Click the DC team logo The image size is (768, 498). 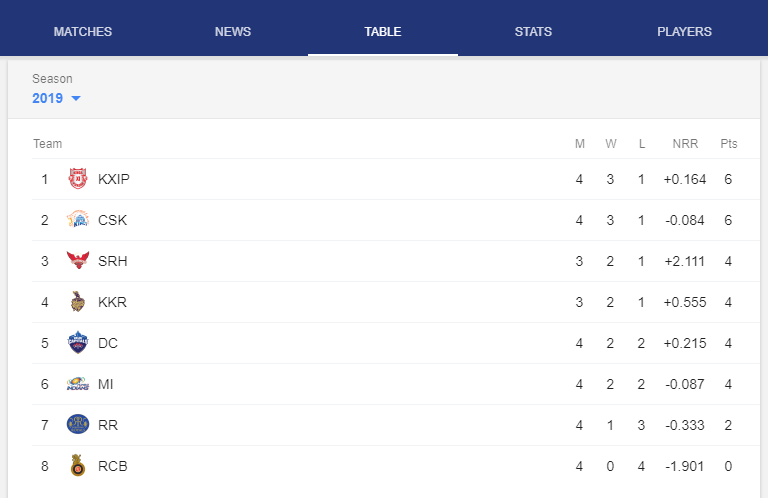pyautogui.click(x=78, y=343)
